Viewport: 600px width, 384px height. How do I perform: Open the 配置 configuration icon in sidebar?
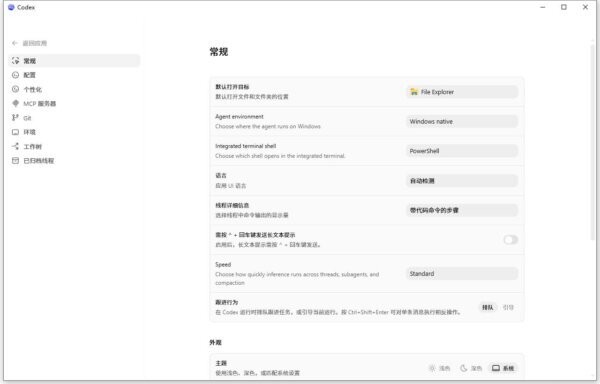click(x=15, y=75)
